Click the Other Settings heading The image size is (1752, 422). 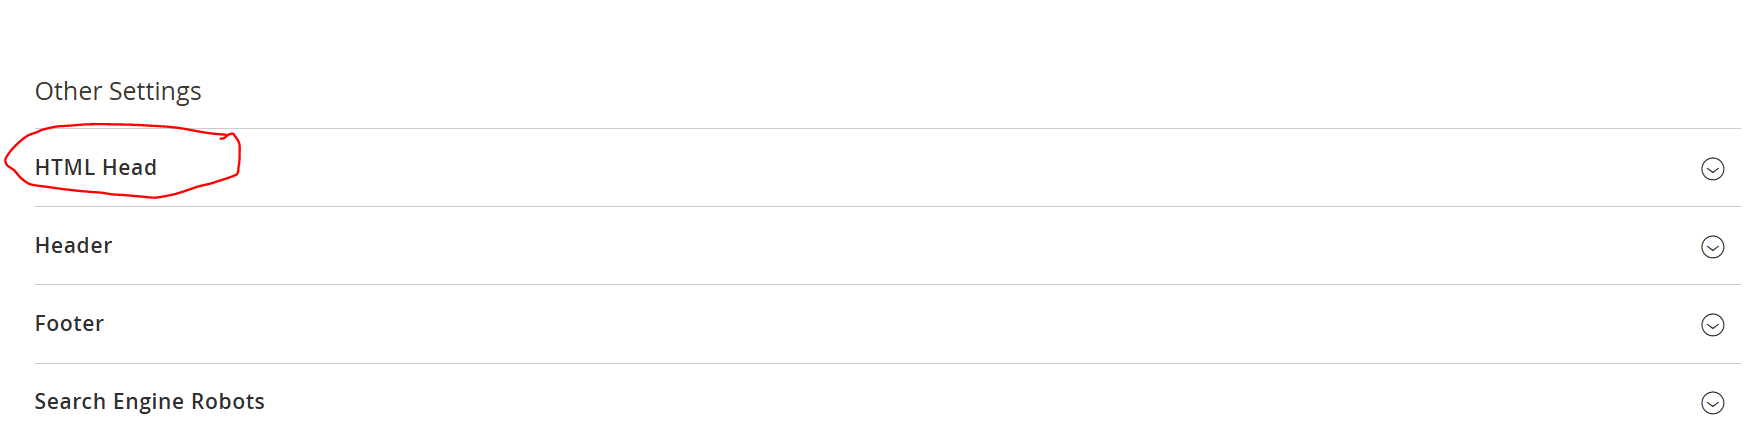pyautogui.click(x=118, y=91)
